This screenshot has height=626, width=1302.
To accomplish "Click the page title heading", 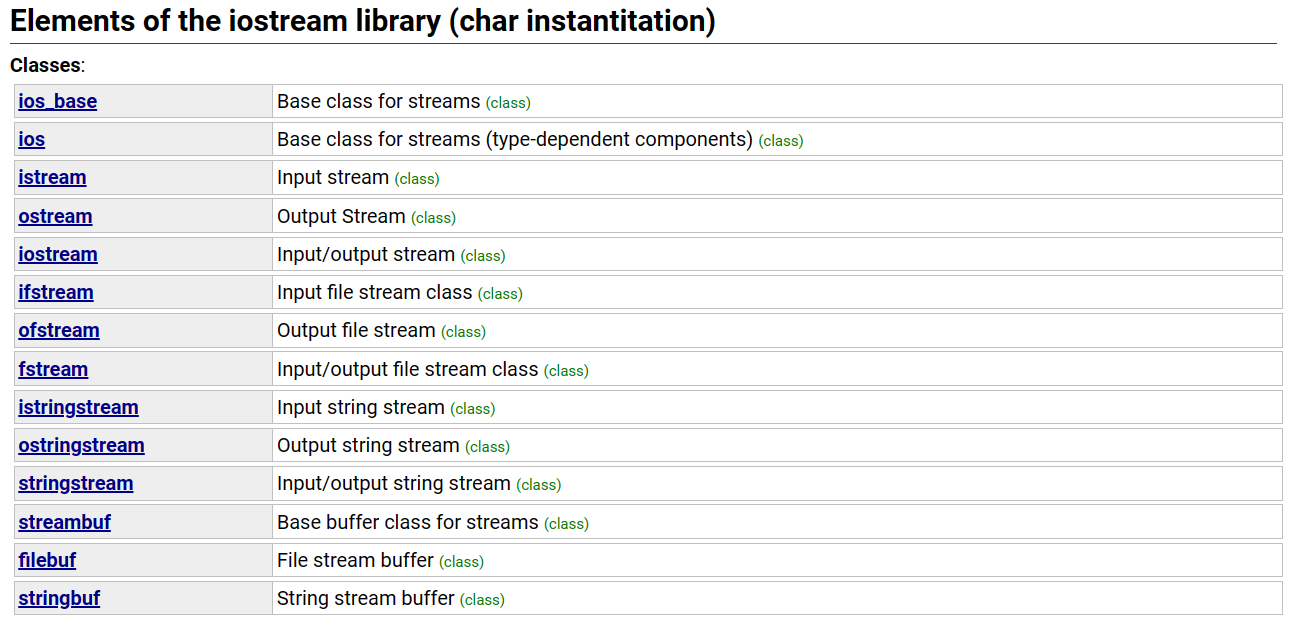I will [x=361, y=20].
